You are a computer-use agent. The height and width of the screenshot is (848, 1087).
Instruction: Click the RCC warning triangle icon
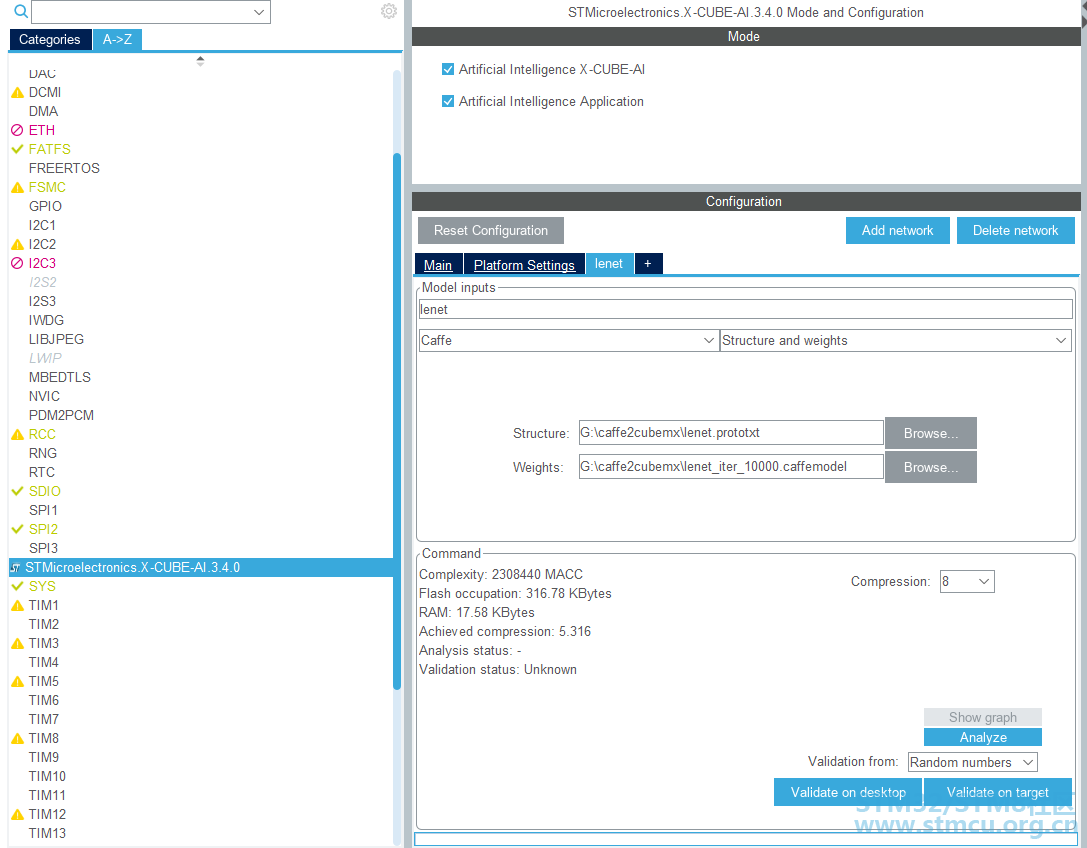pos(17,434)
